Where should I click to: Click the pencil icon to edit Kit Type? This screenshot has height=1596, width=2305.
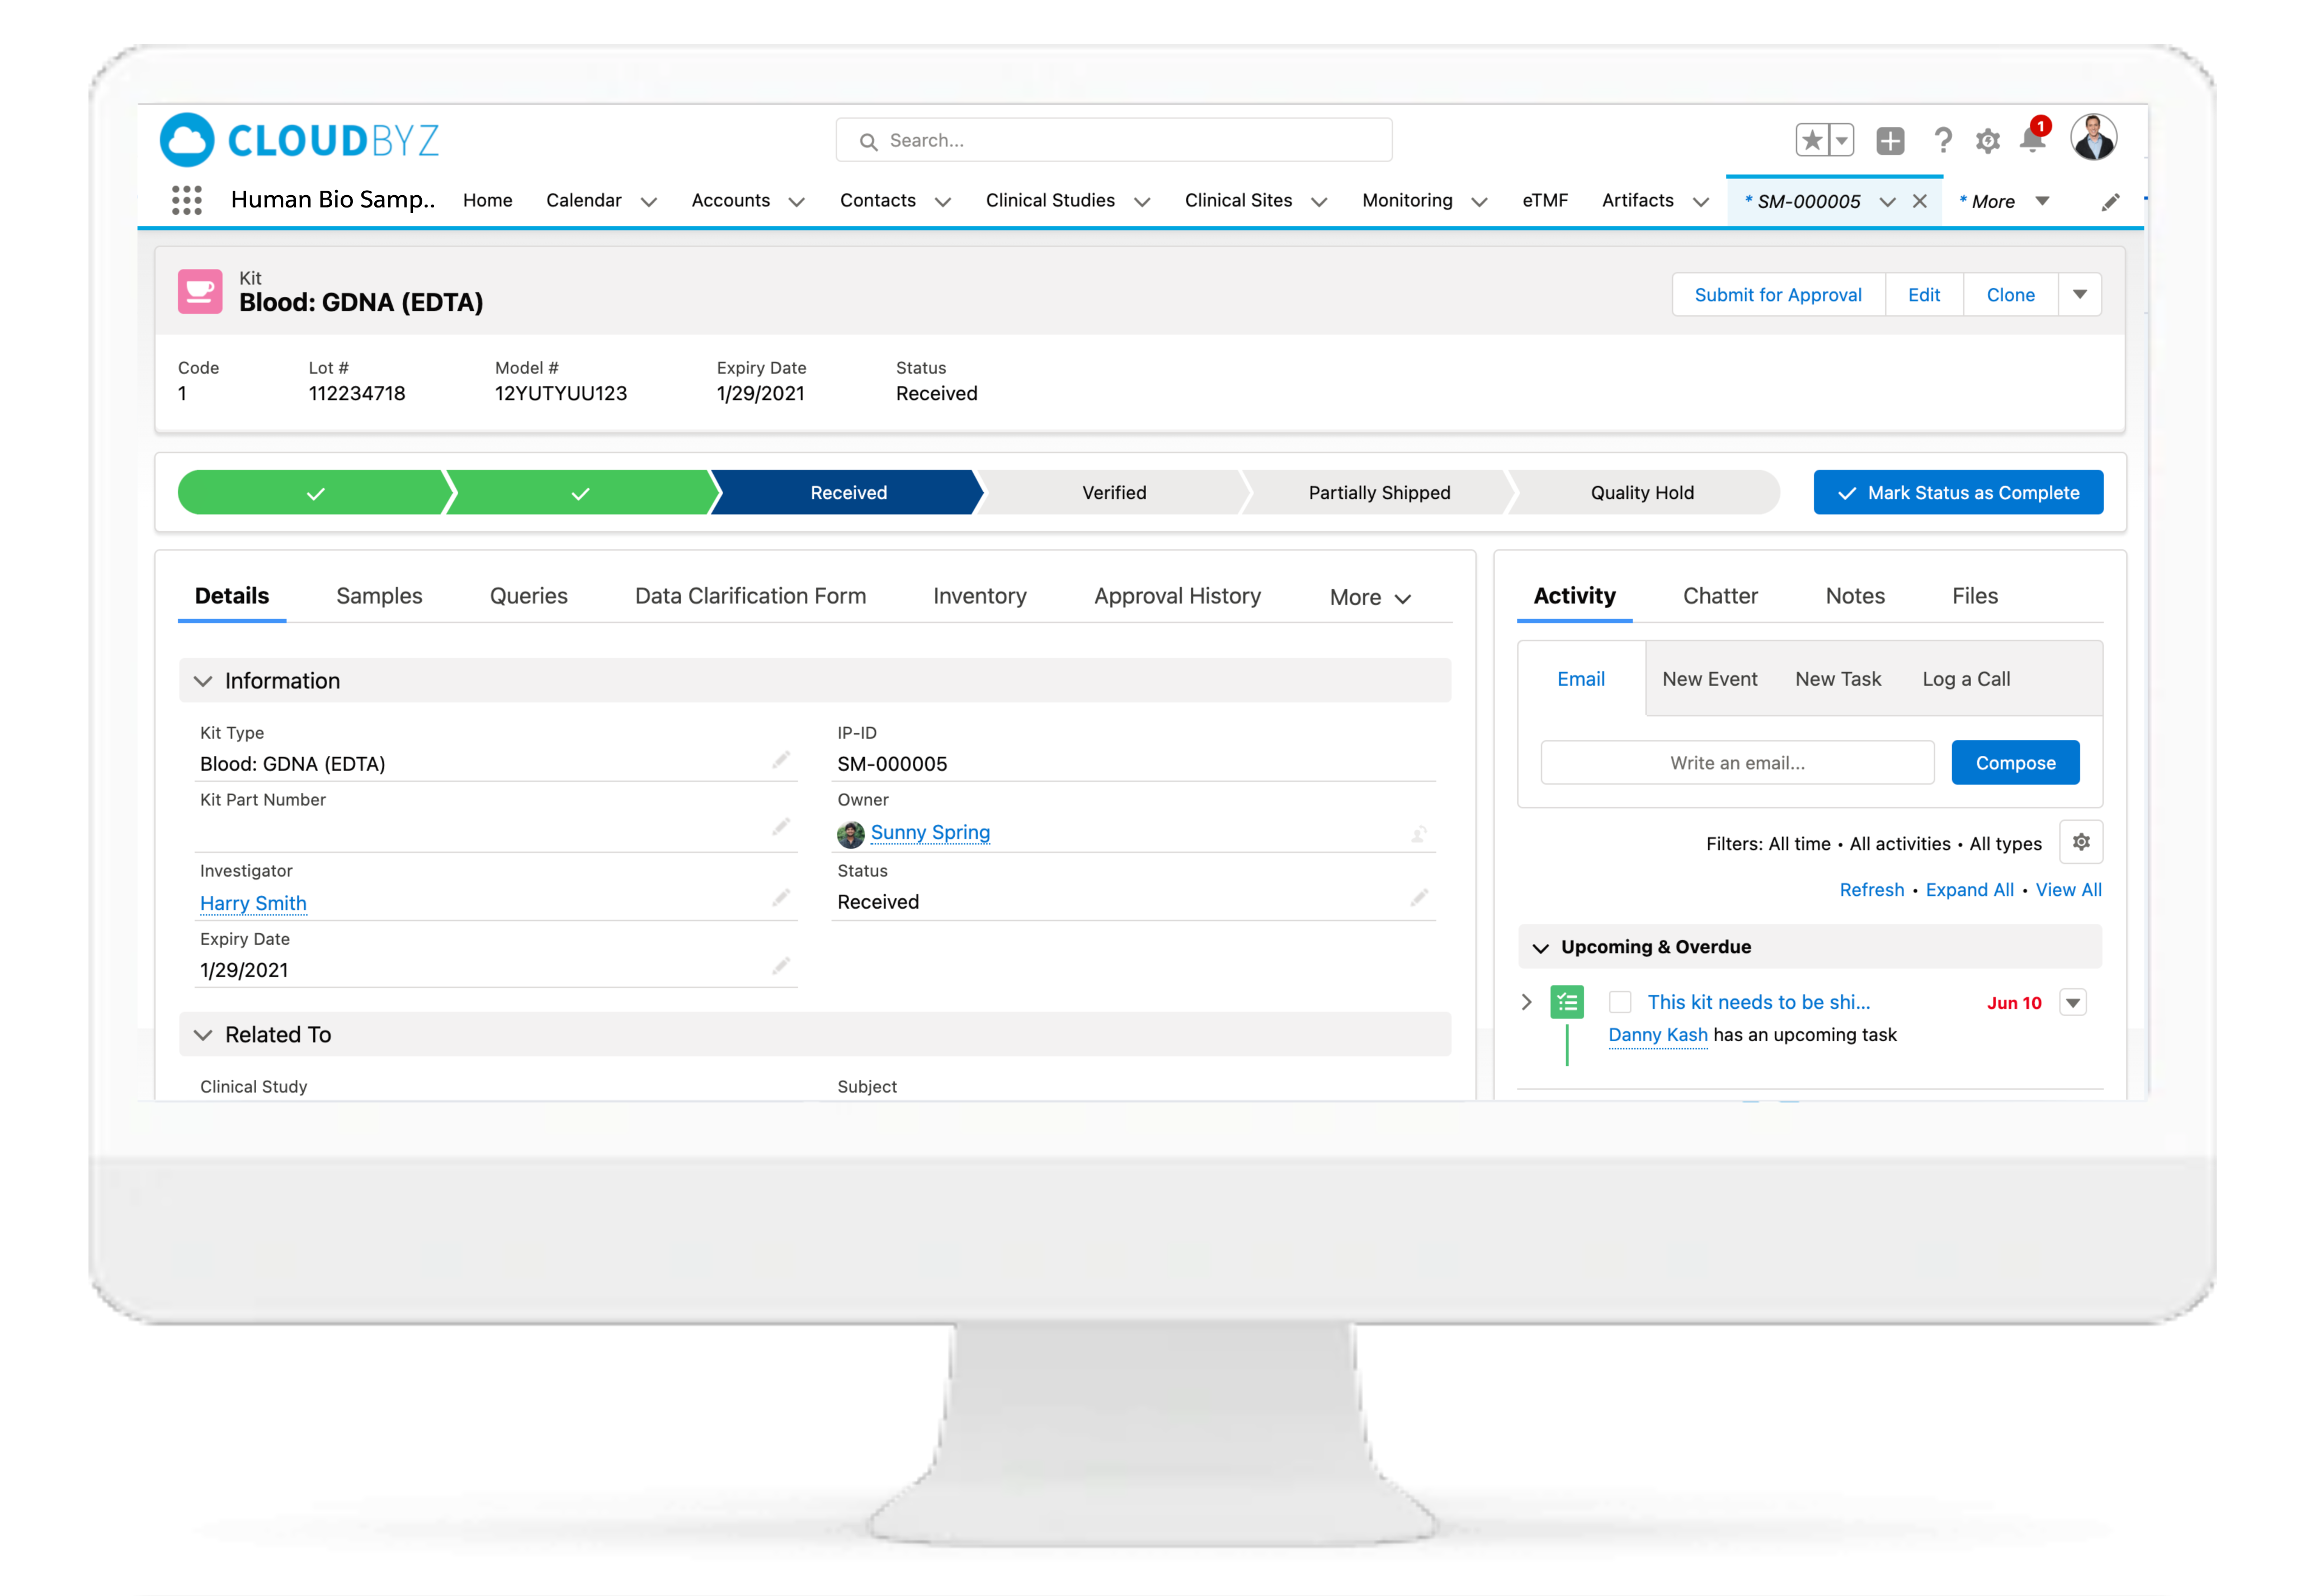click(x=781, y=760)
